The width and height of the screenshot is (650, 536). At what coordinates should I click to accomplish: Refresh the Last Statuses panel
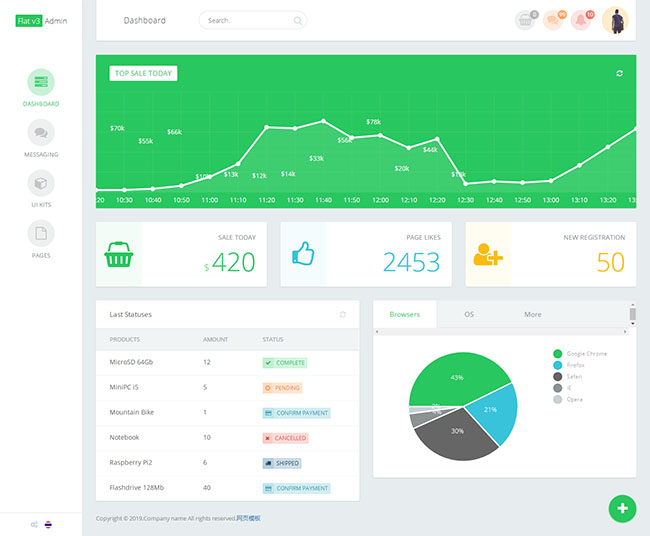pos(343,314)
